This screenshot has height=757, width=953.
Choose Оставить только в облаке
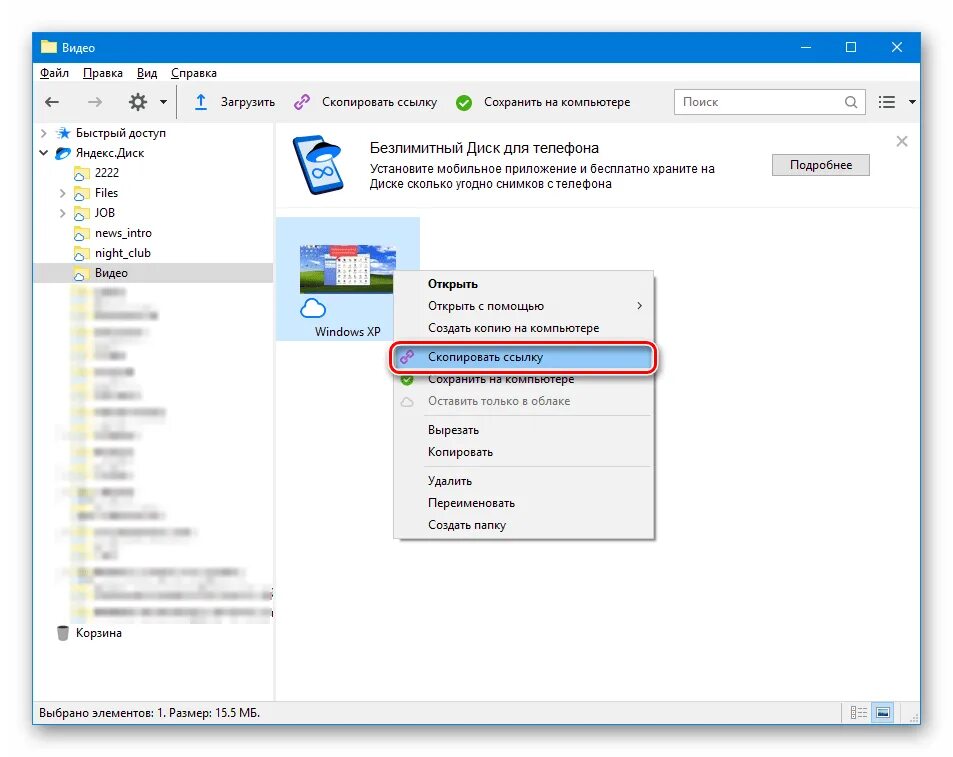click(x=524, y=401)
